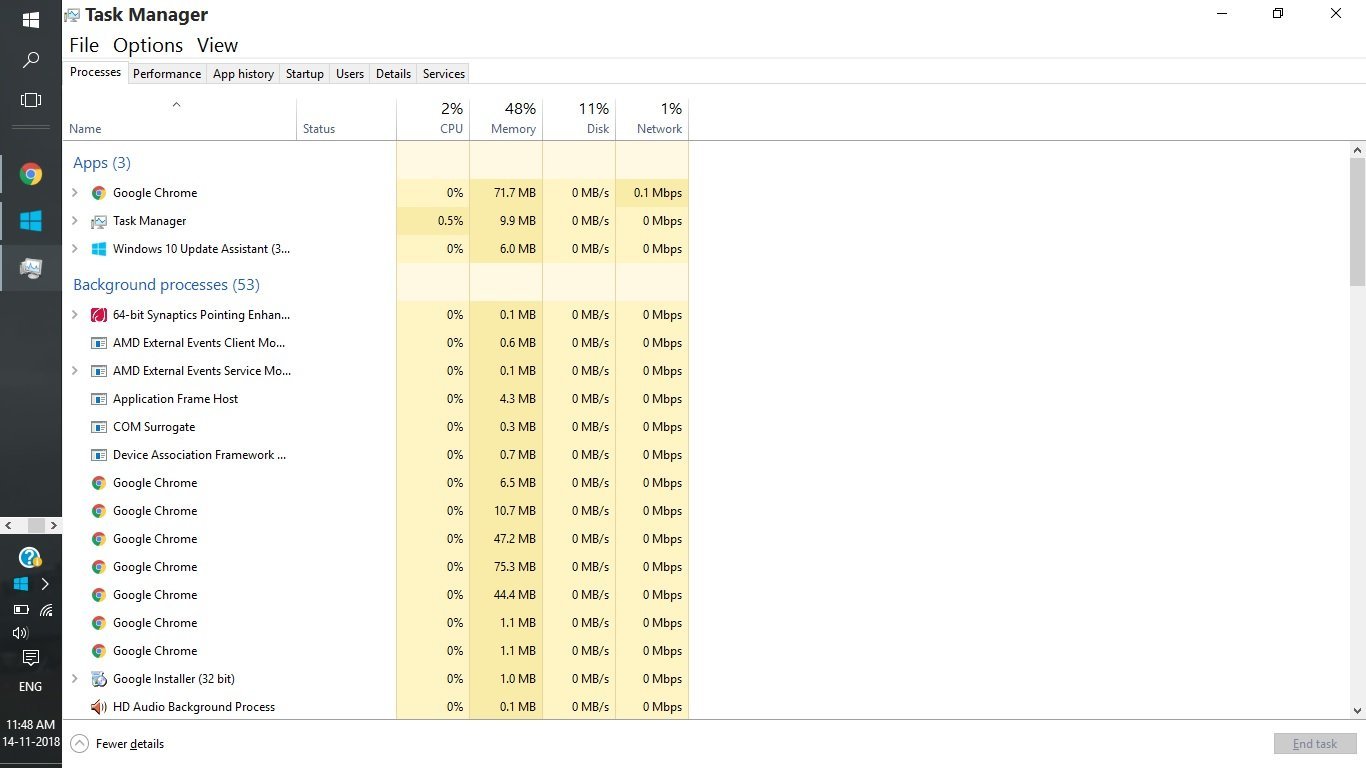Expand Task Manager app entry
The width and height of the screenshot is (1366, 768).
coord(75,221)
